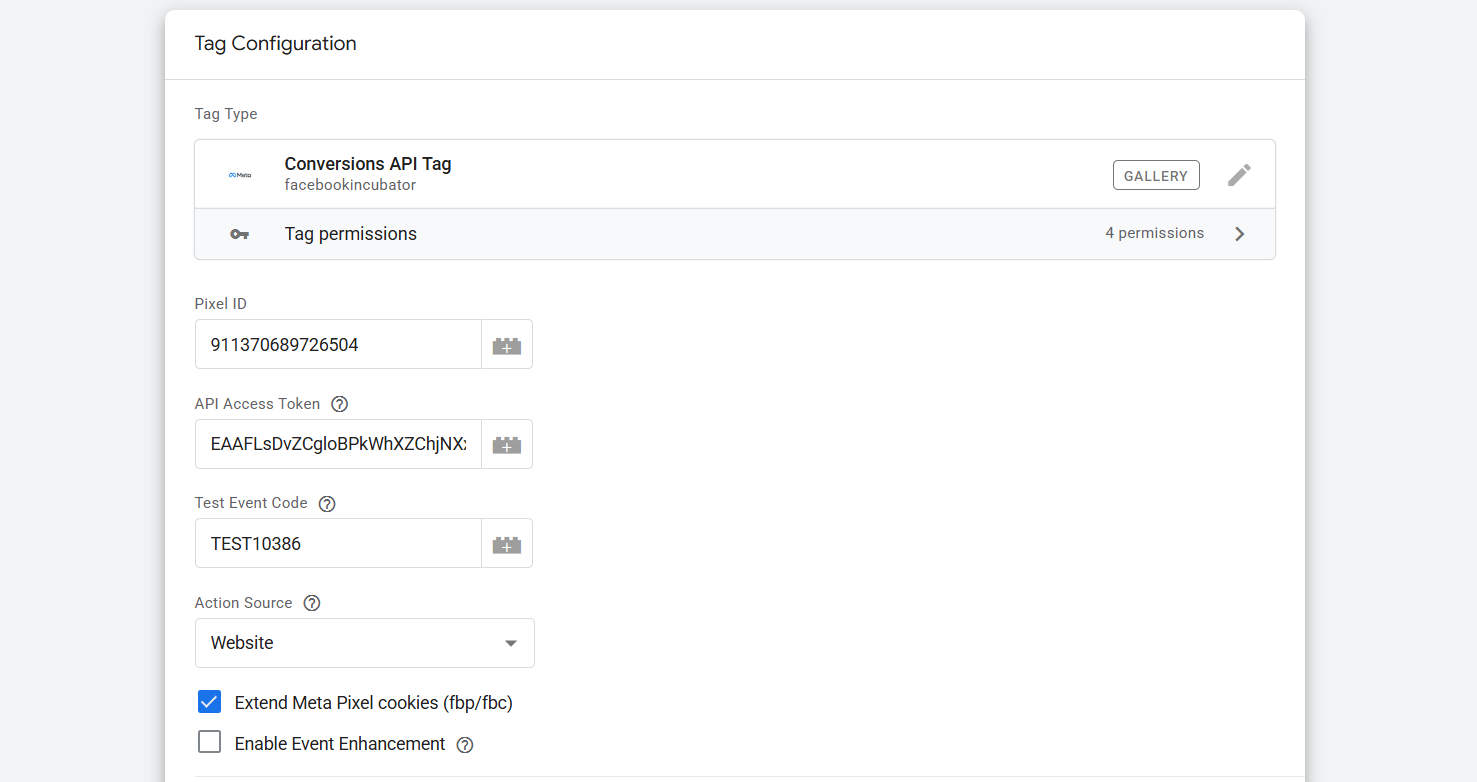This screenshot has width=1477, height=782.
Task: Show help for API Access Token
Action: tap(340, 404)
